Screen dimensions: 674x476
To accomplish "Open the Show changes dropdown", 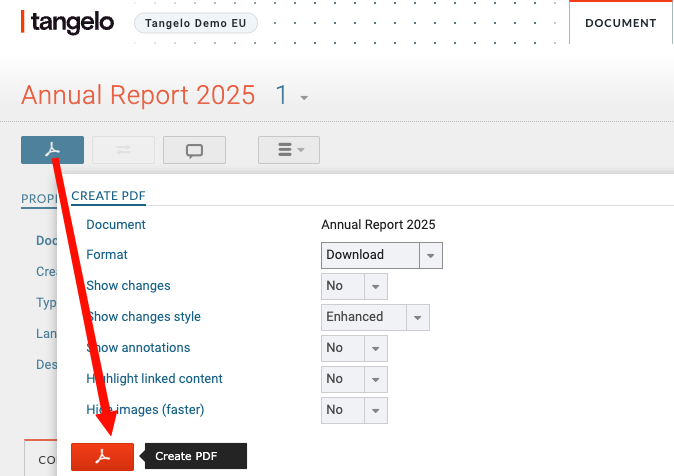I will (x=354, y=286).
